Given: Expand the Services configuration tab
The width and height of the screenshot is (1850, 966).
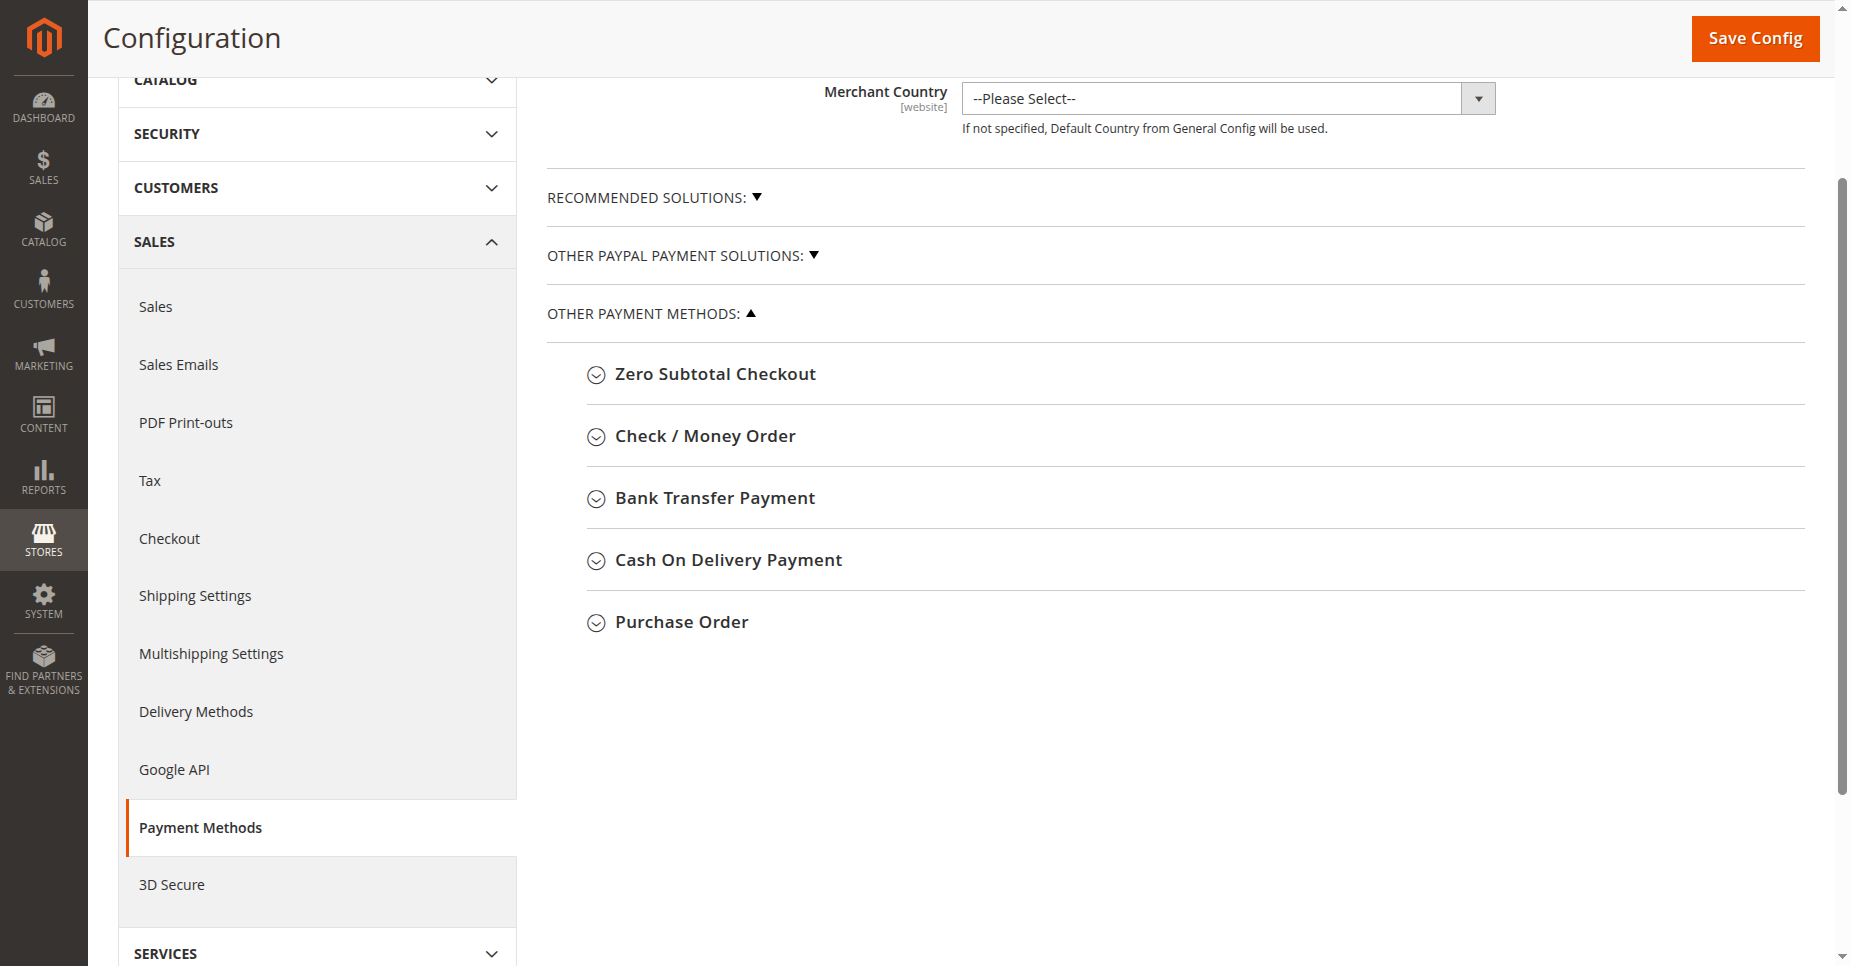Looking at the screenshot, I should [x=317, y=953].
